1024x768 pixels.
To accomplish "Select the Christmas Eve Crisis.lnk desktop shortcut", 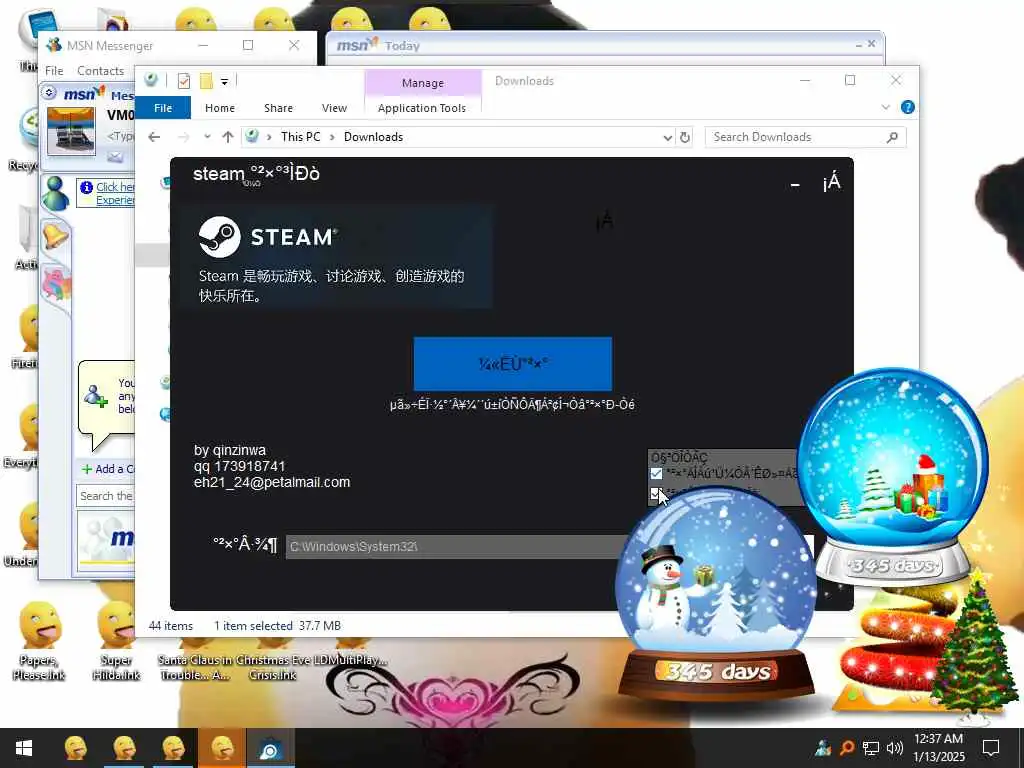I will [272, 660].
